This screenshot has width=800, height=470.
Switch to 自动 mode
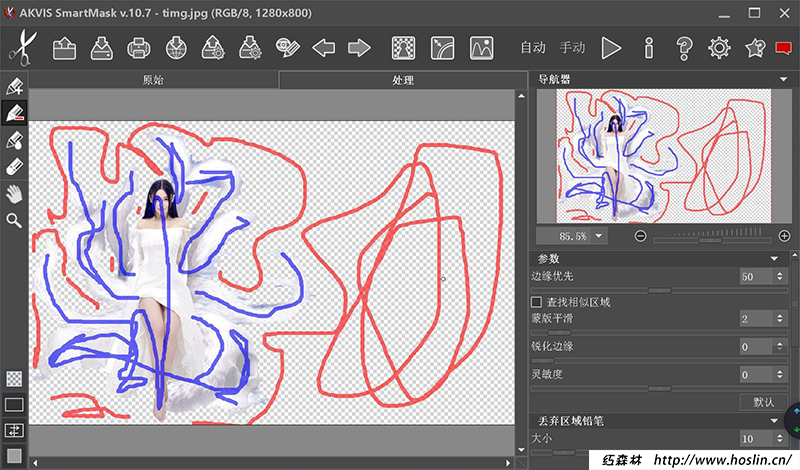[x=533, y=48]
